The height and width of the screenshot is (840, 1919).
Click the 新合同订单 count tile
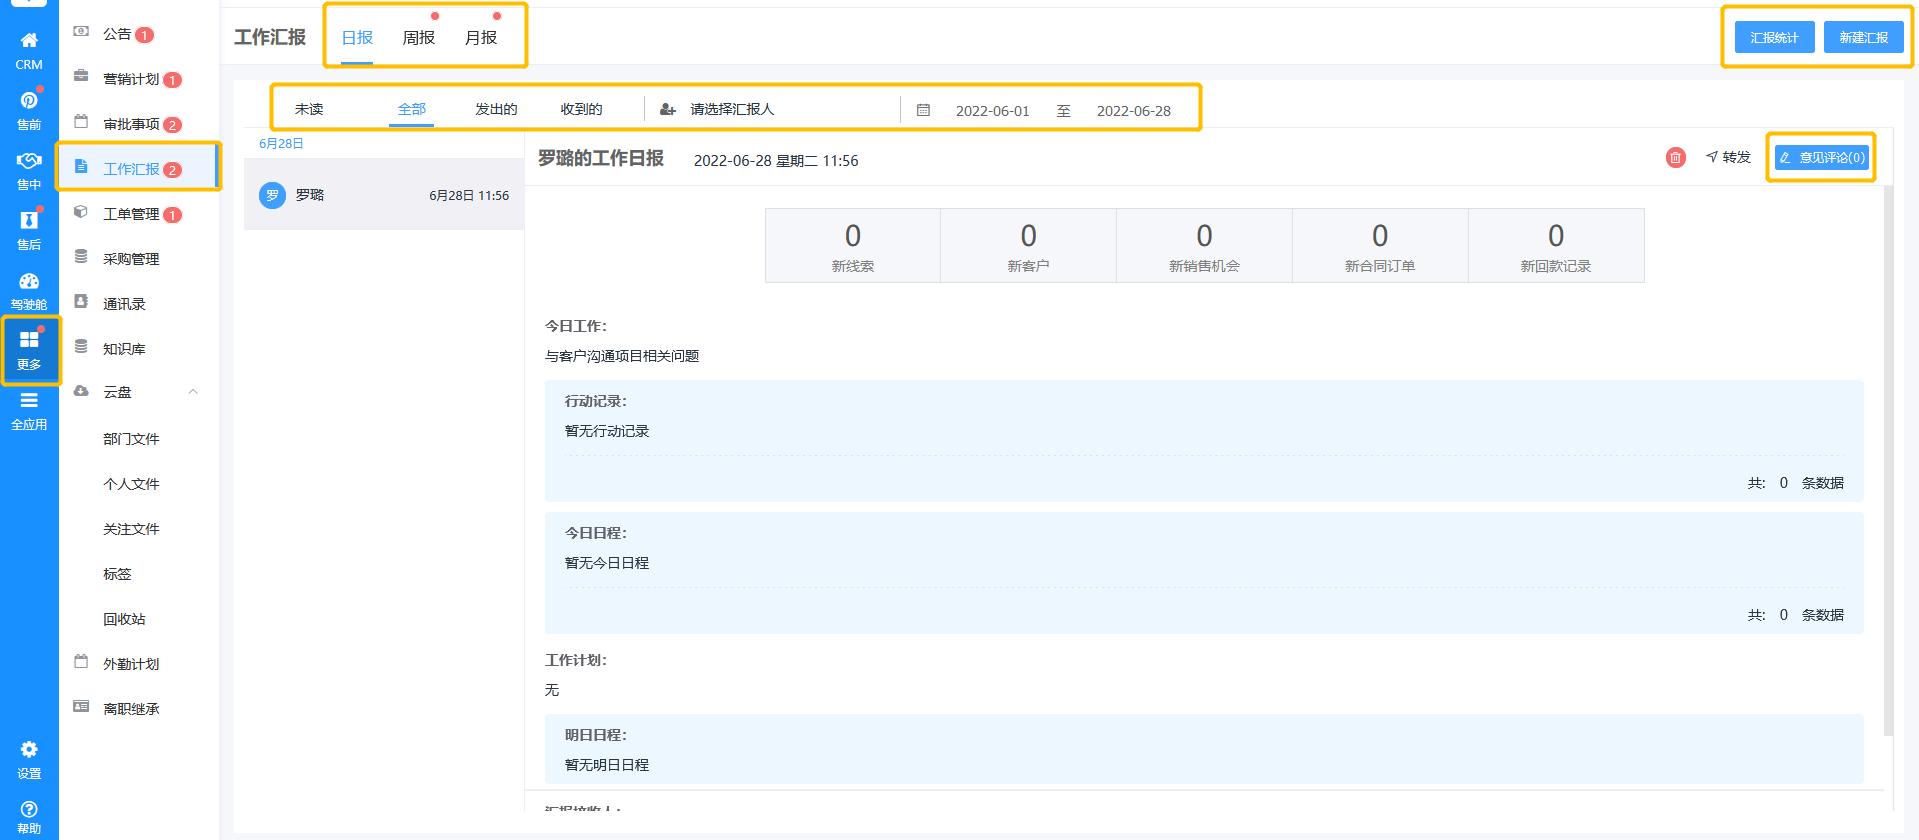[1380, 246]
